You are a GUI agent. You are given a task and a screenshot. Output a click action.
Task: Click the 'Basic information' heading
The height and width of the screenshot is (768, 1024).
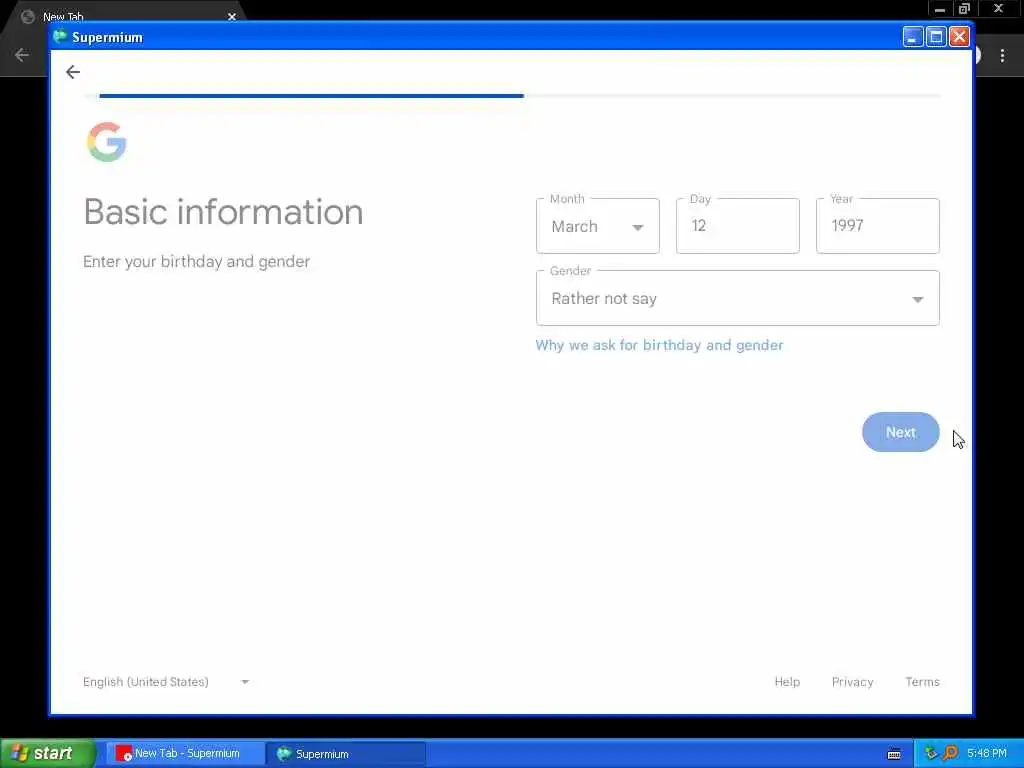pyautogui.click(x=223, y=212)
